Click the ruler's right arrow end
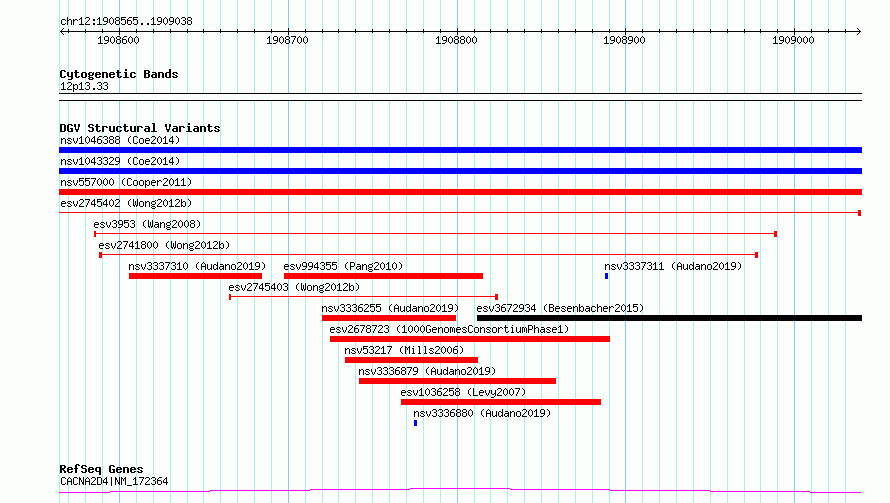 pos(859,32)
